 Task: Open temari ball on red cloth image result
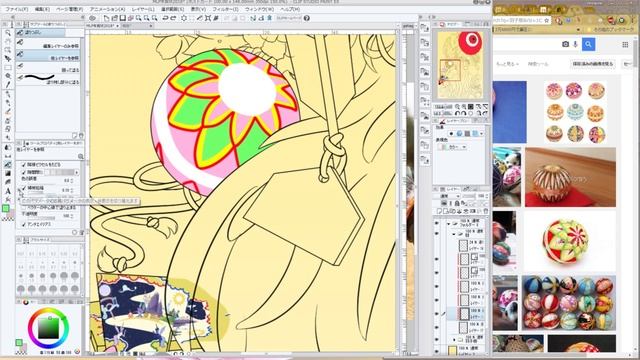pyautogui.click(x=570, y=177)
